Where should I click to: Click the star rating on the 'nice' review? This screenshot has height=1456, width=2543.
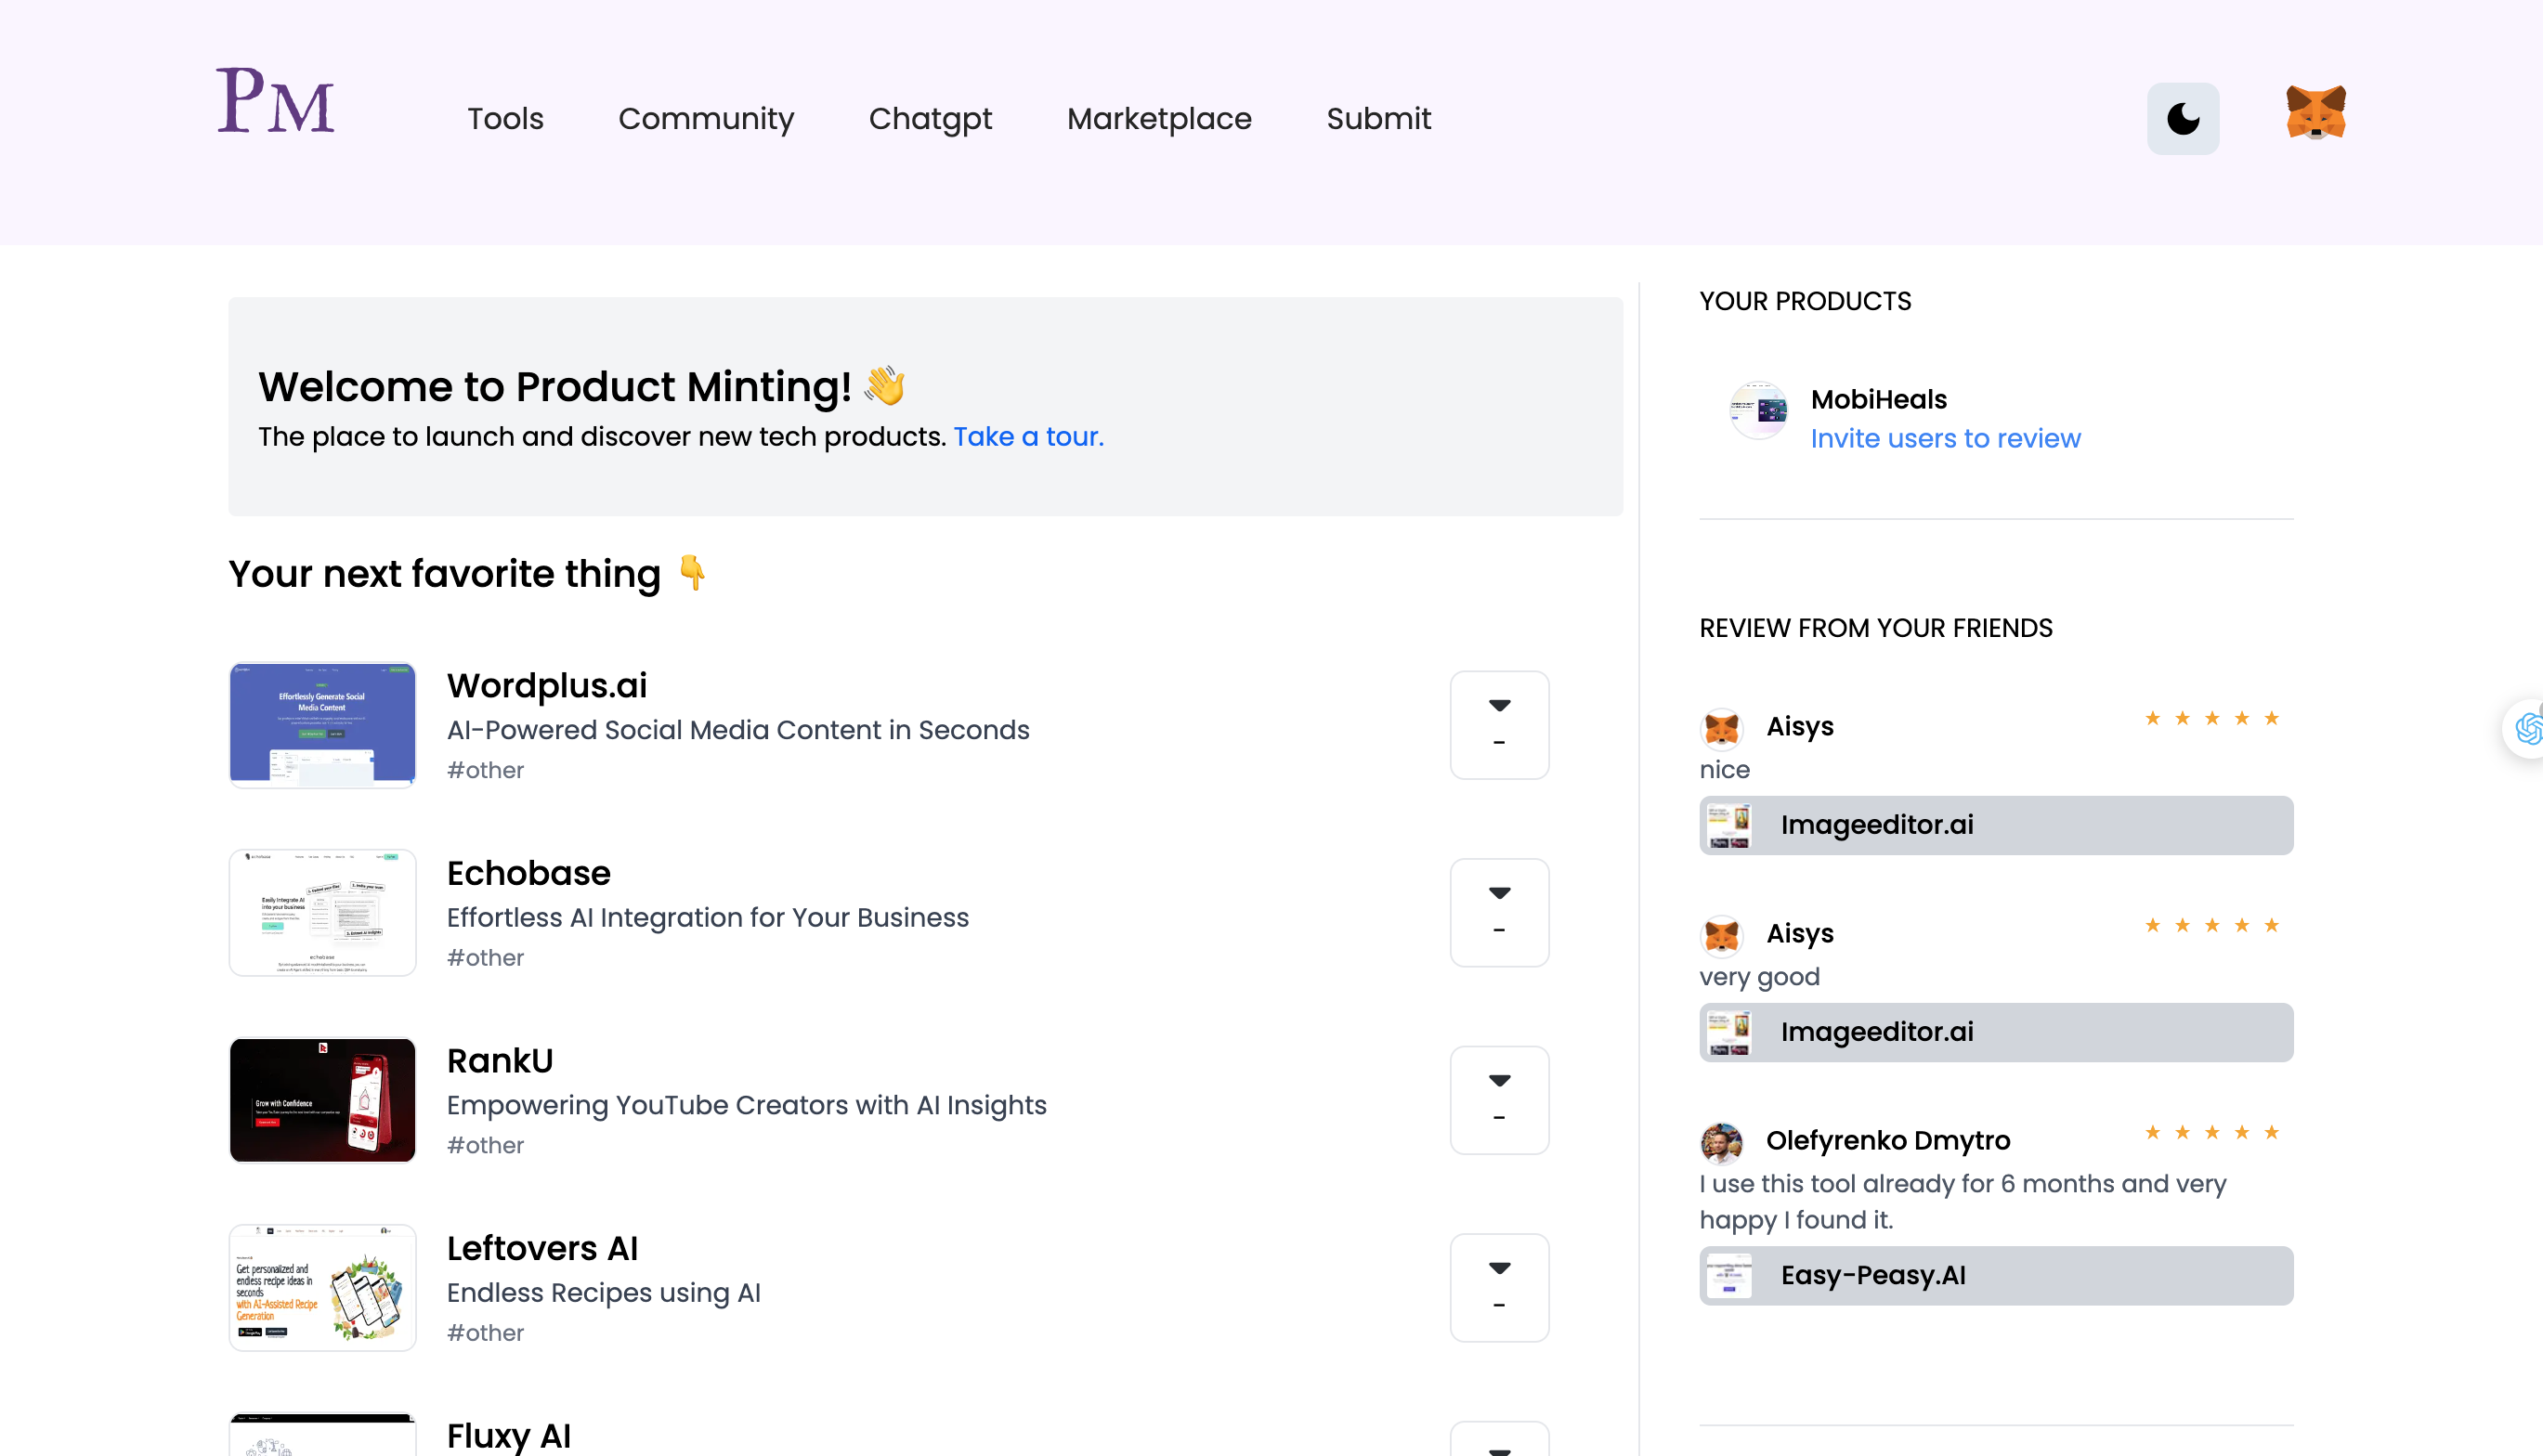click(2212, 718)
